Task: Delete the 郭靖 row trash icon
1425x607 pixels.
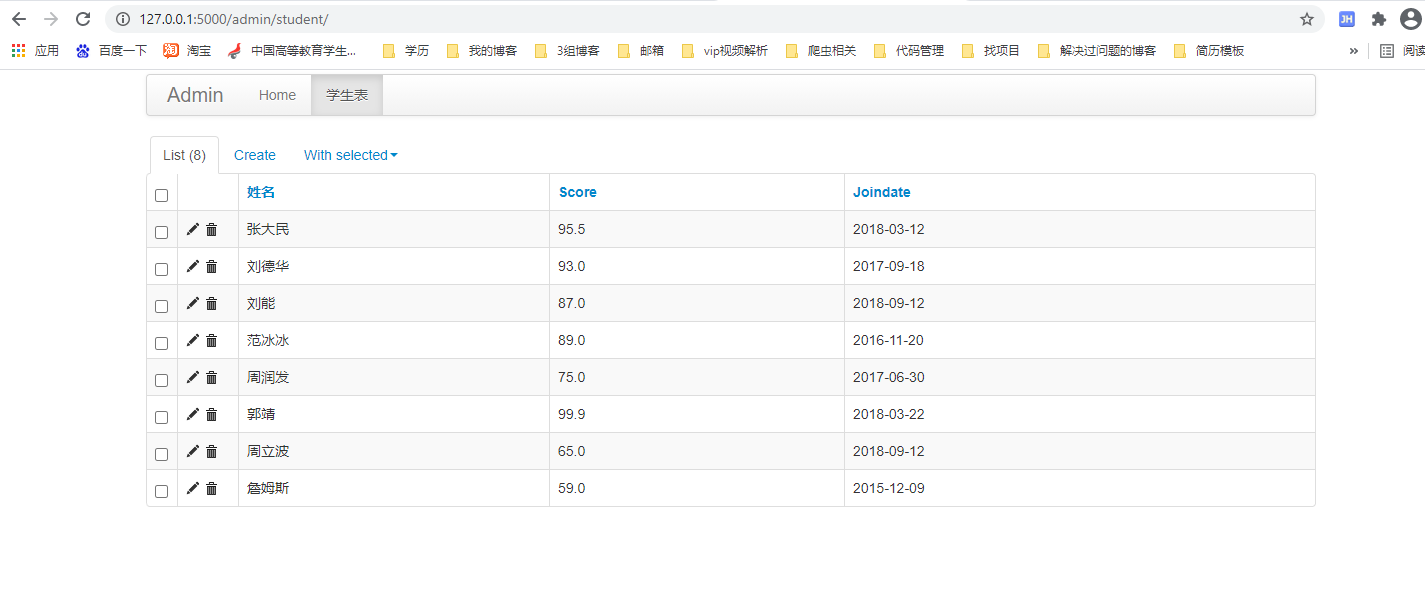Action: [211, 414]
